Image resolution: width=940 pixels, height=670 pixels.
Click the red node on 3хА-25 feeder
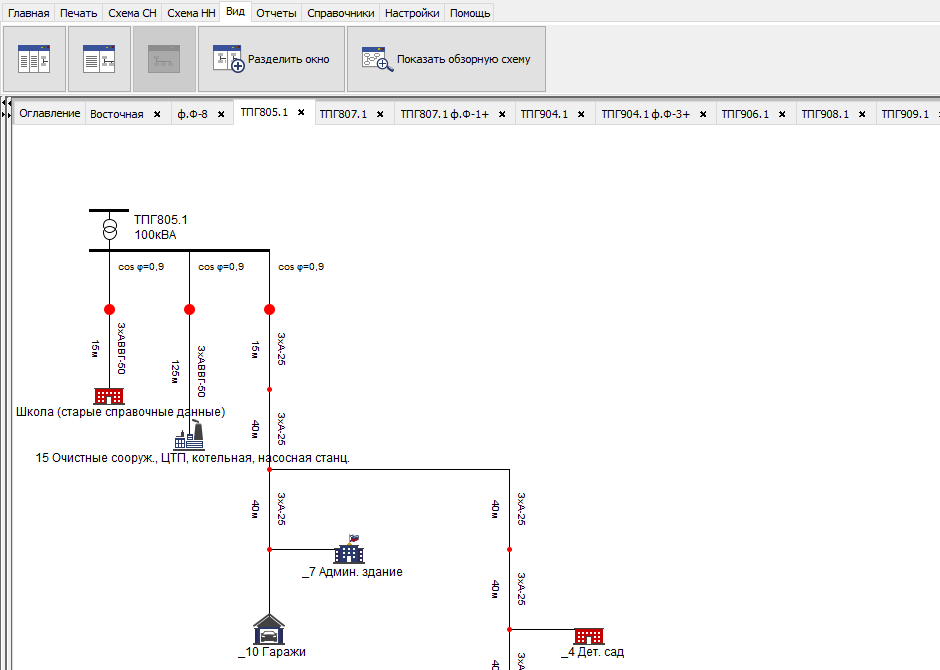pyautogui.click(x=269, y=309)
